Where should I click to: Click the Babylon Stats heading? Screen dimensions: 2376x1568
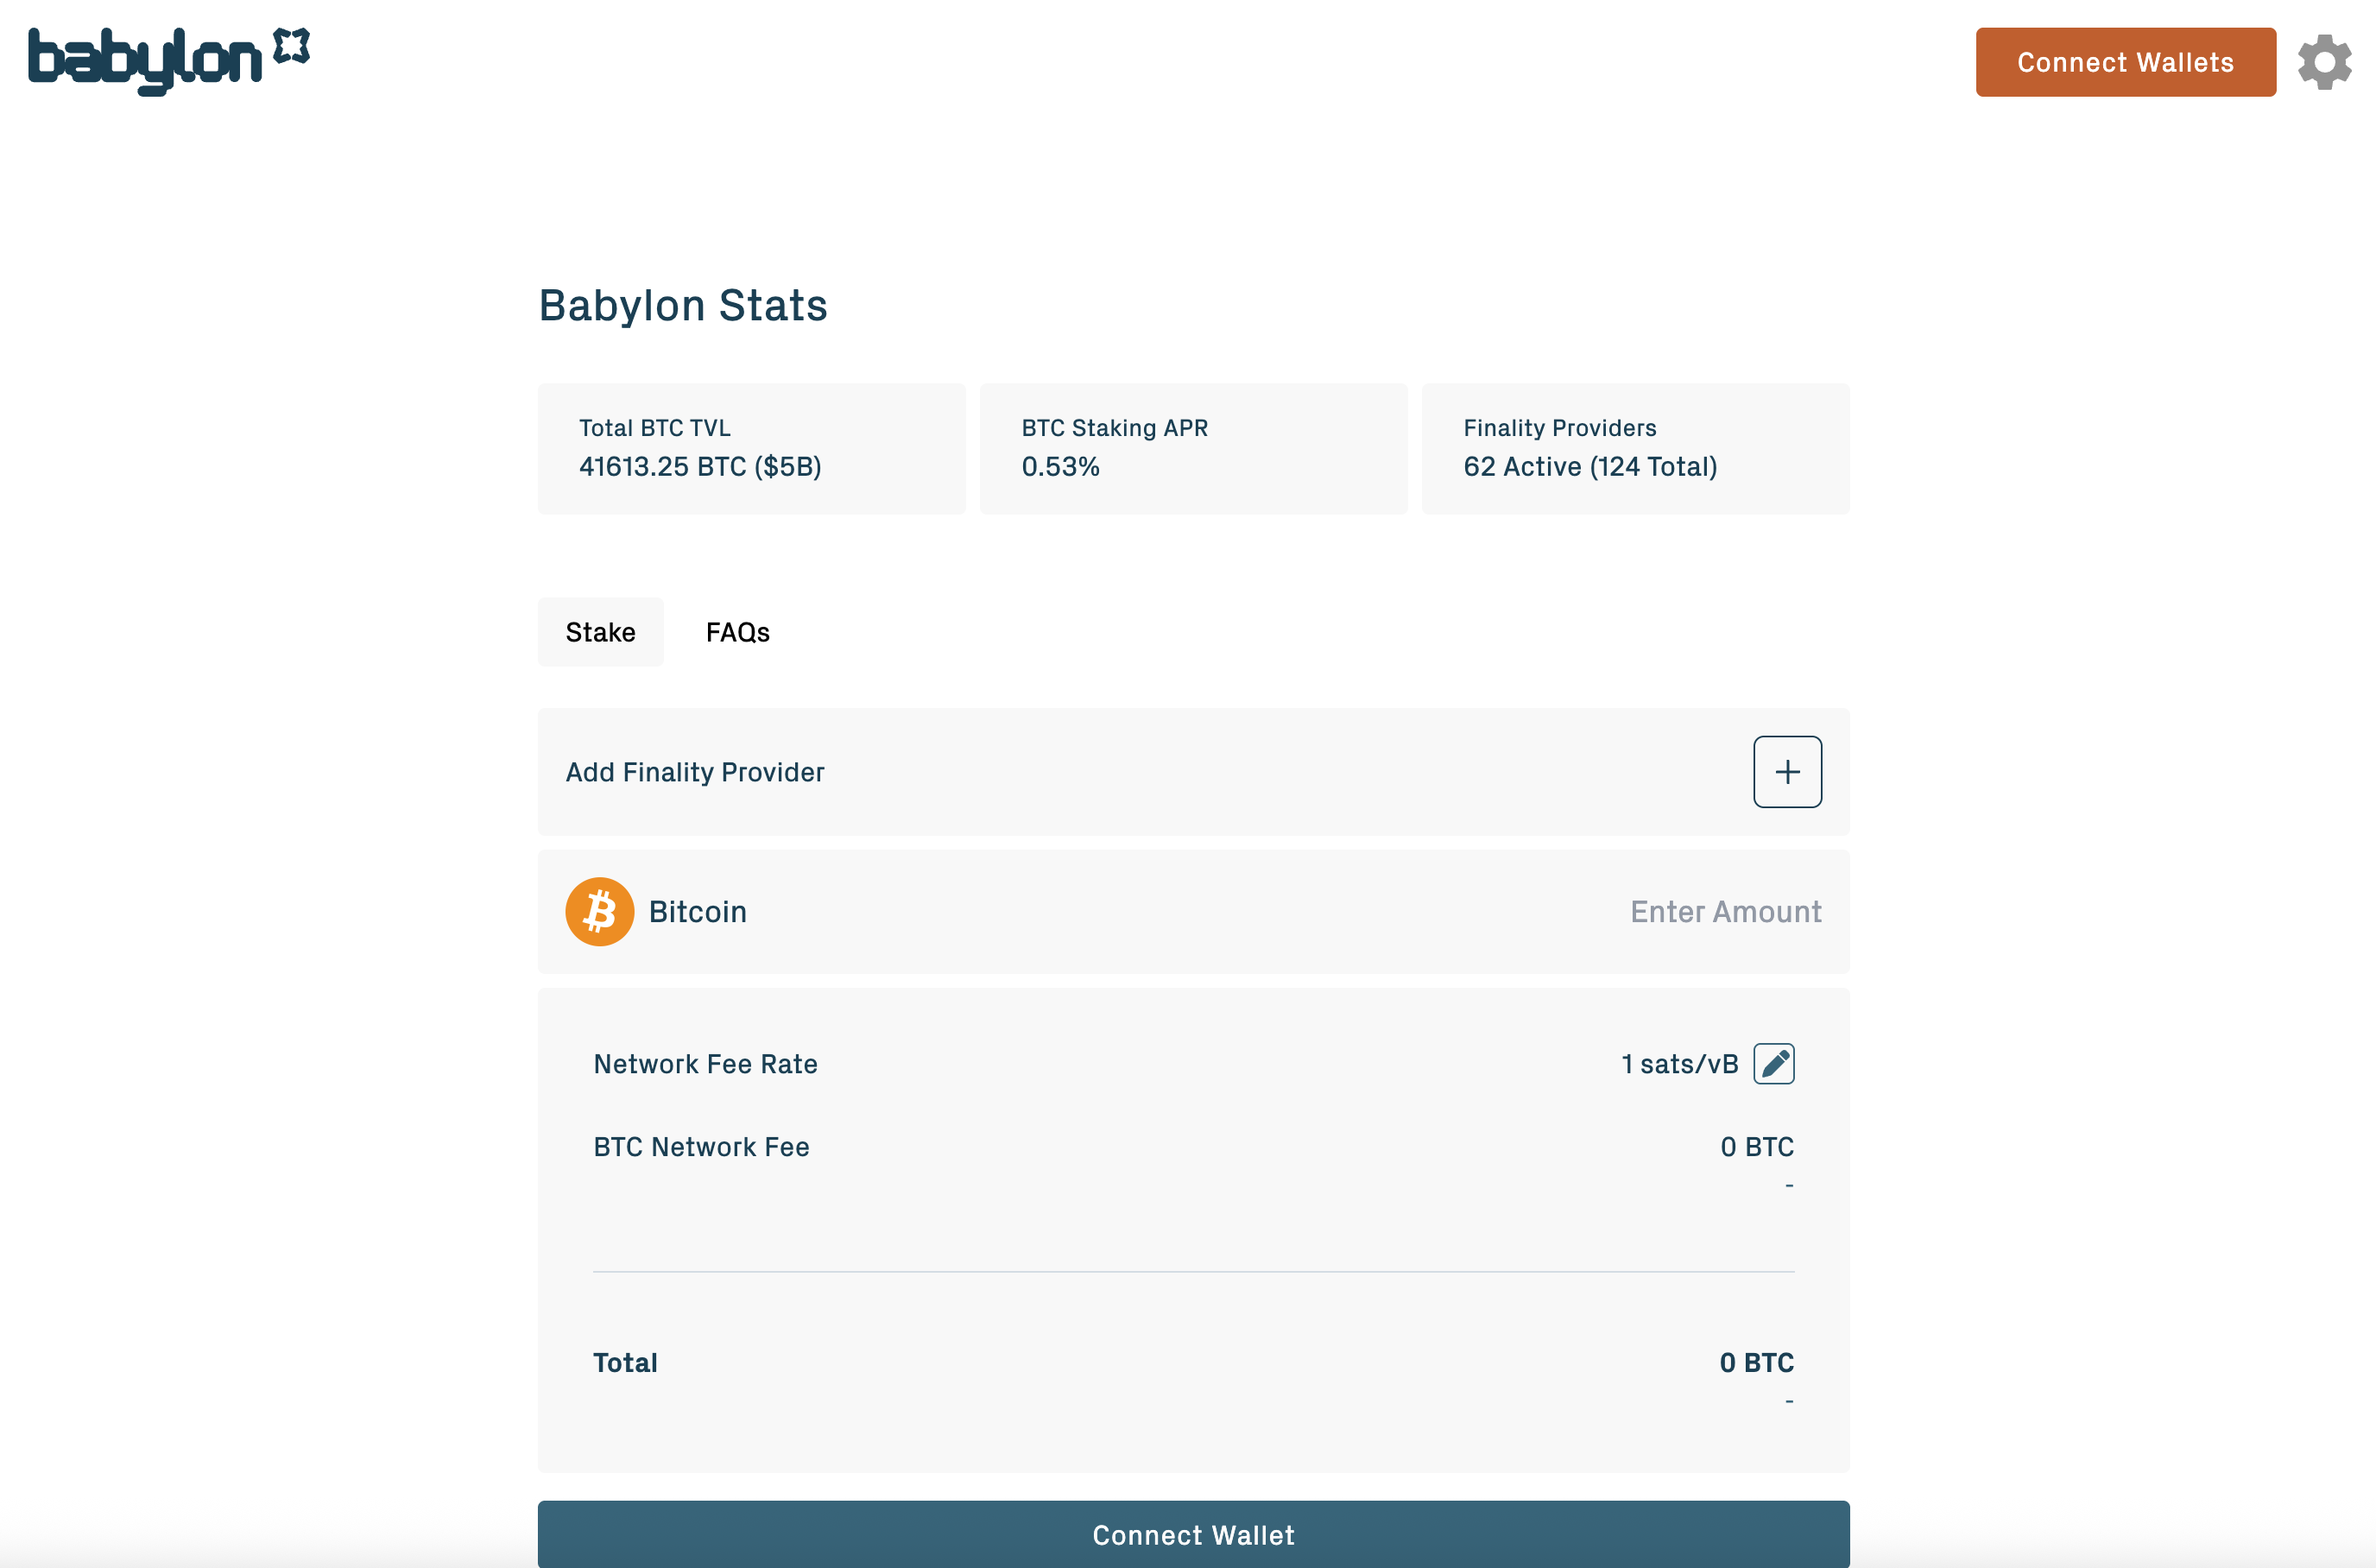(x=682, y=305)
